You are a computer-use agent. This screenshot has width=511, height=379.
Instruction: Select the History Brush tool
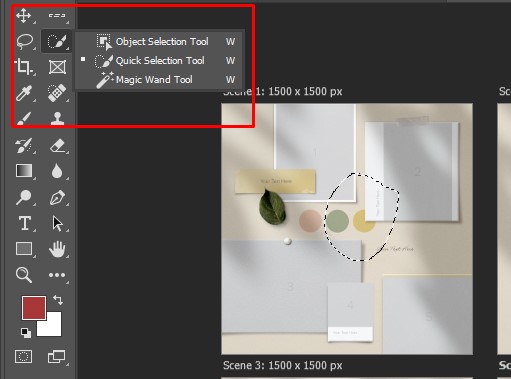point(24,146)
